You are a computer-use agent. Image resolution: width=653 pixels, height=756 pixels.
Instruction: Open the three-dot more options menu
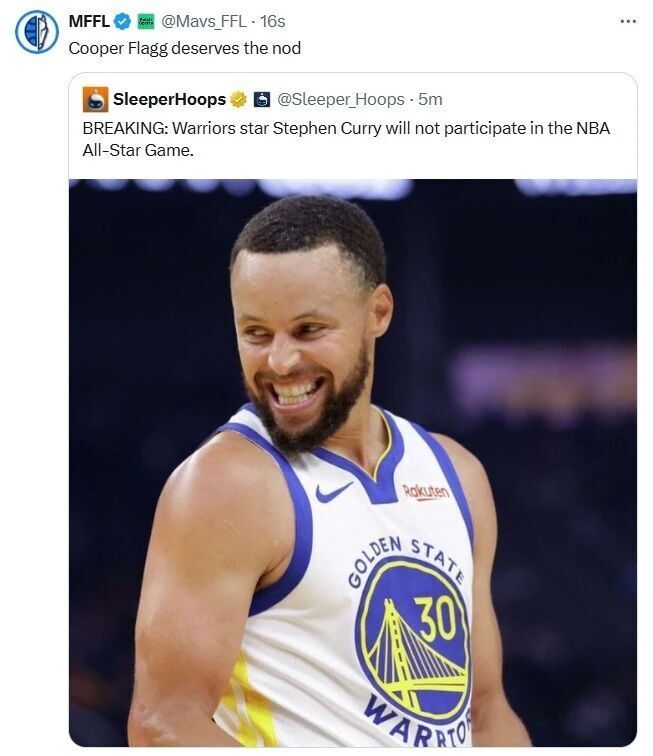tap(627, 21)
